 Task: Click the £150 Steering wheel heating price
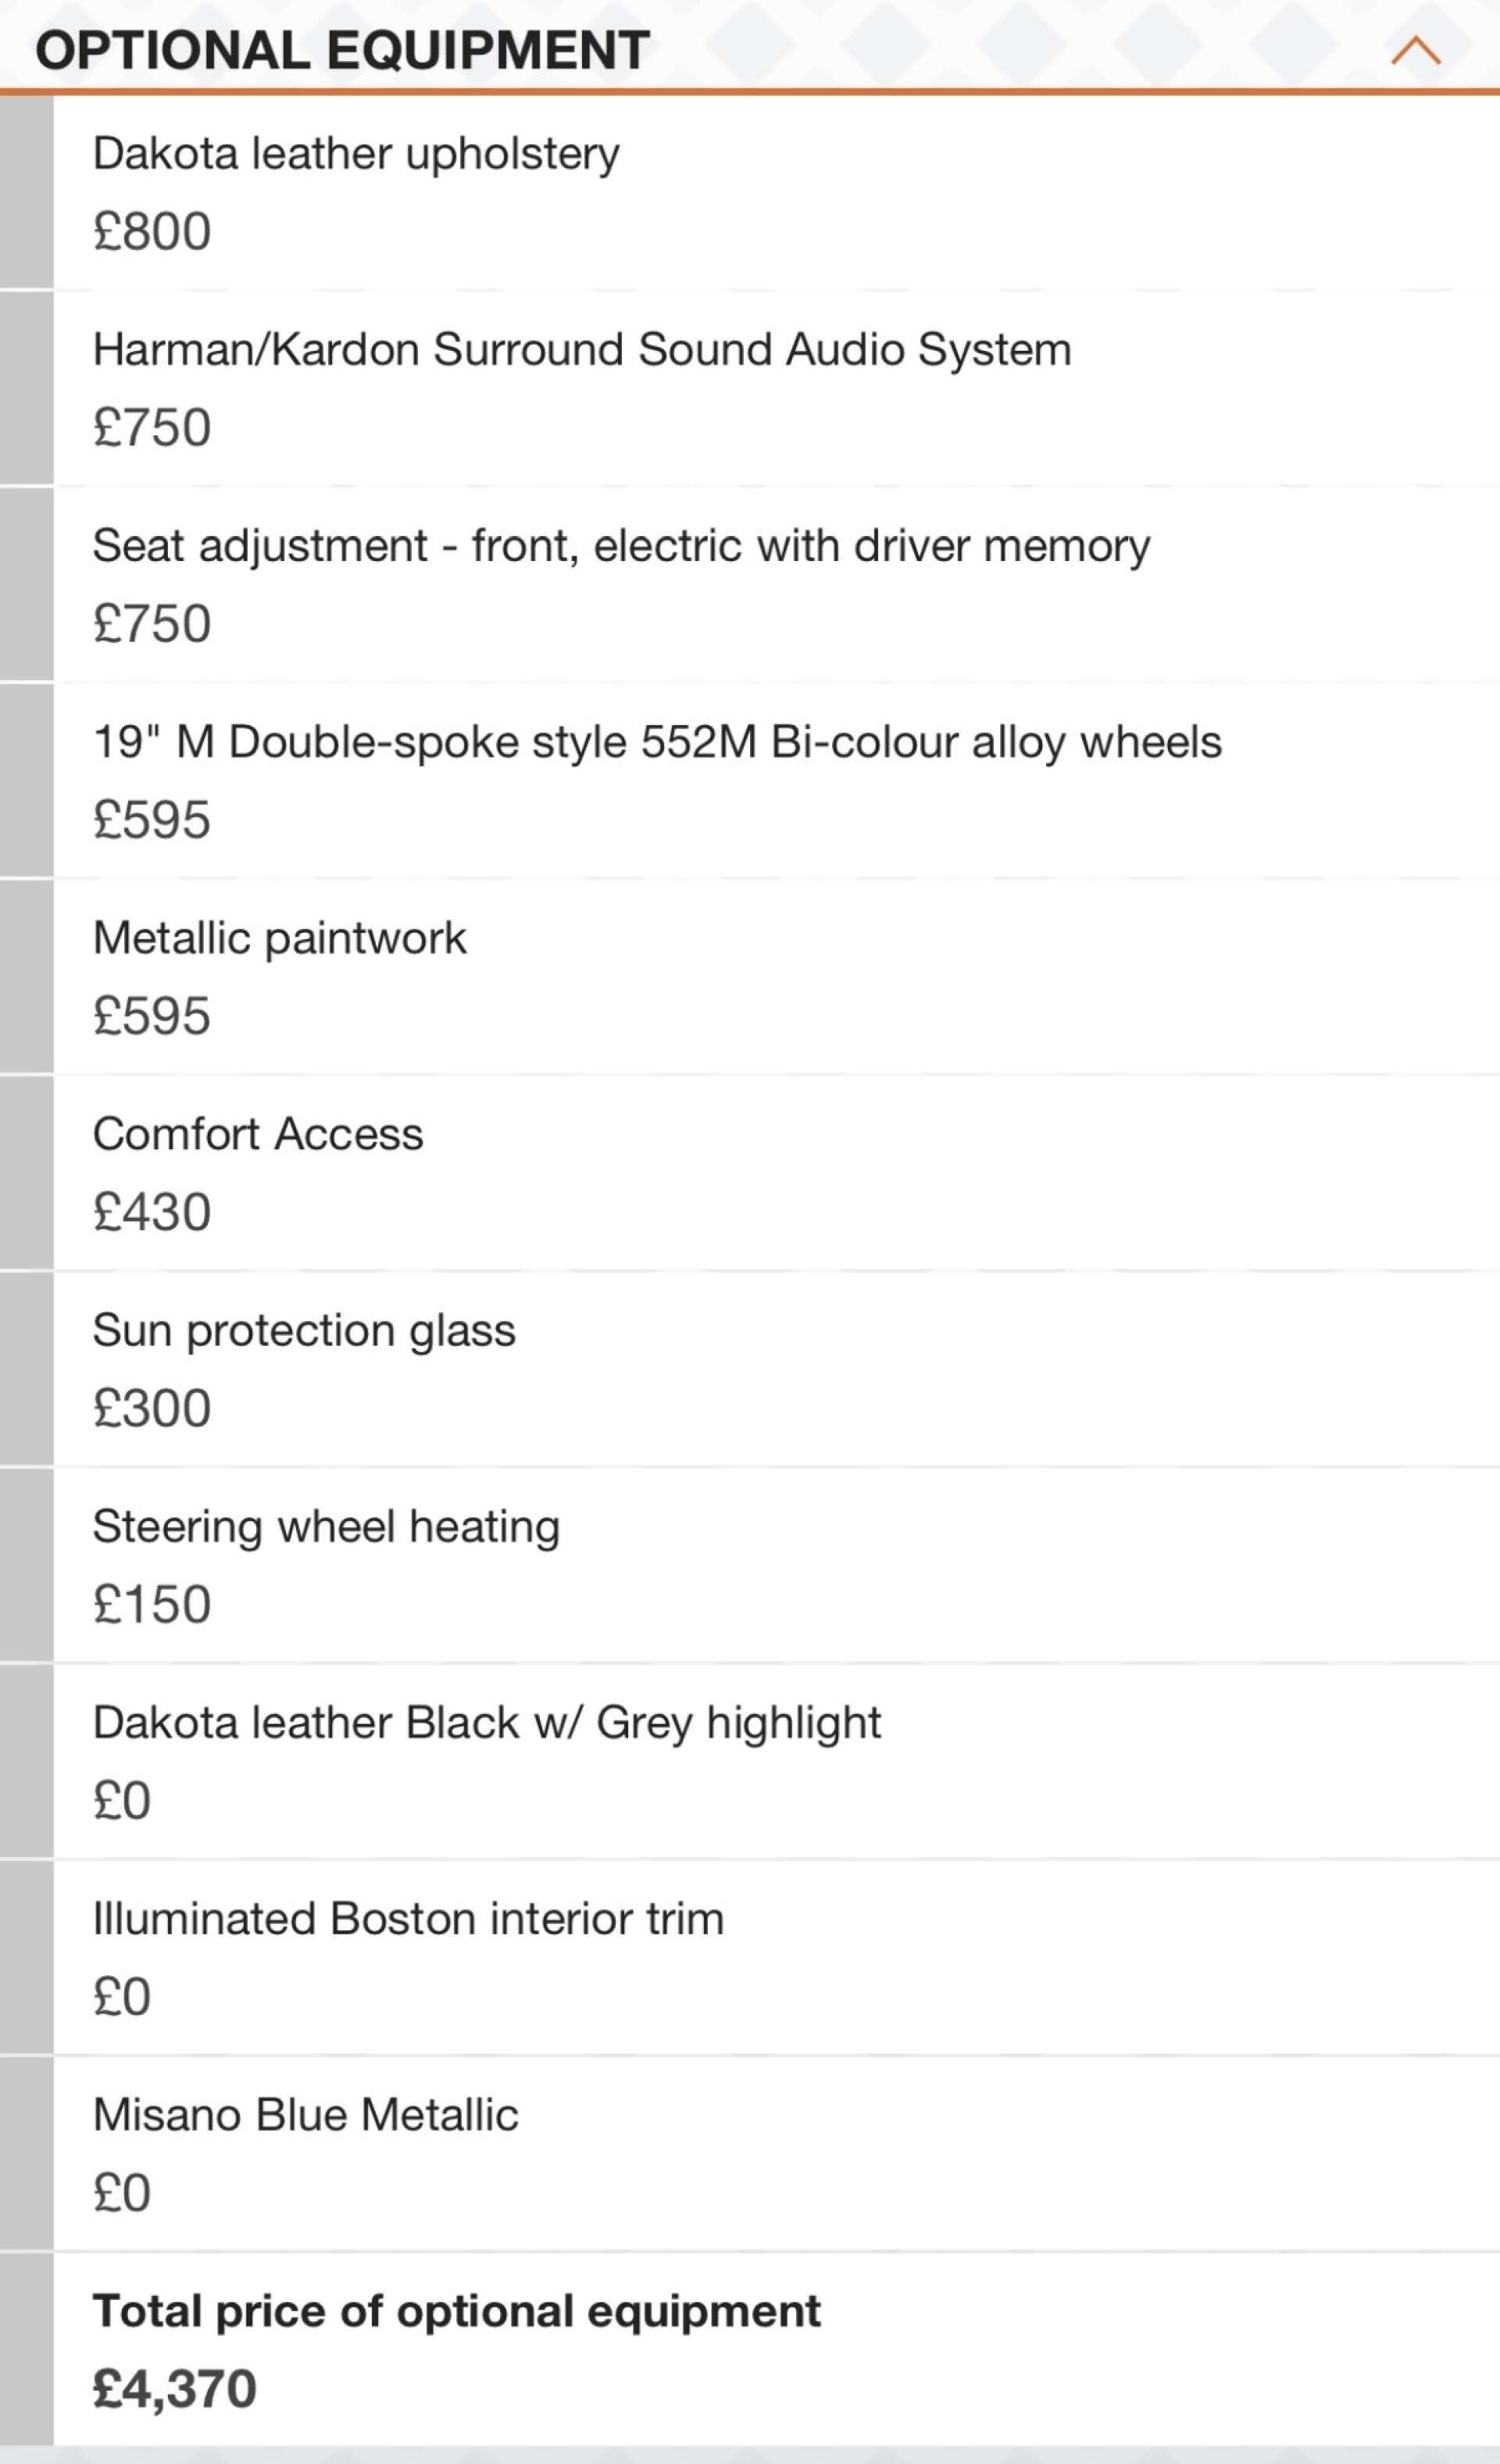pos(152,1604)
